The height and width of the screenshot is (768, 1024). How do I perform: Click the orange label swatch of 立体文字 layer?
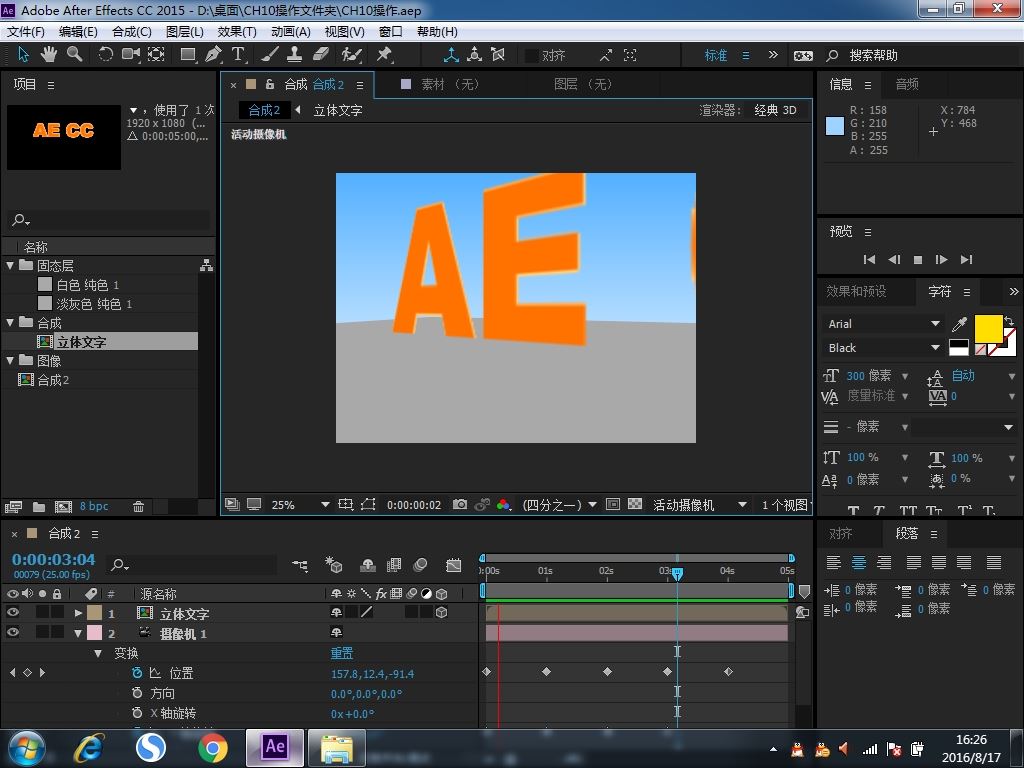pyautogui.click(x=95, y=613)
